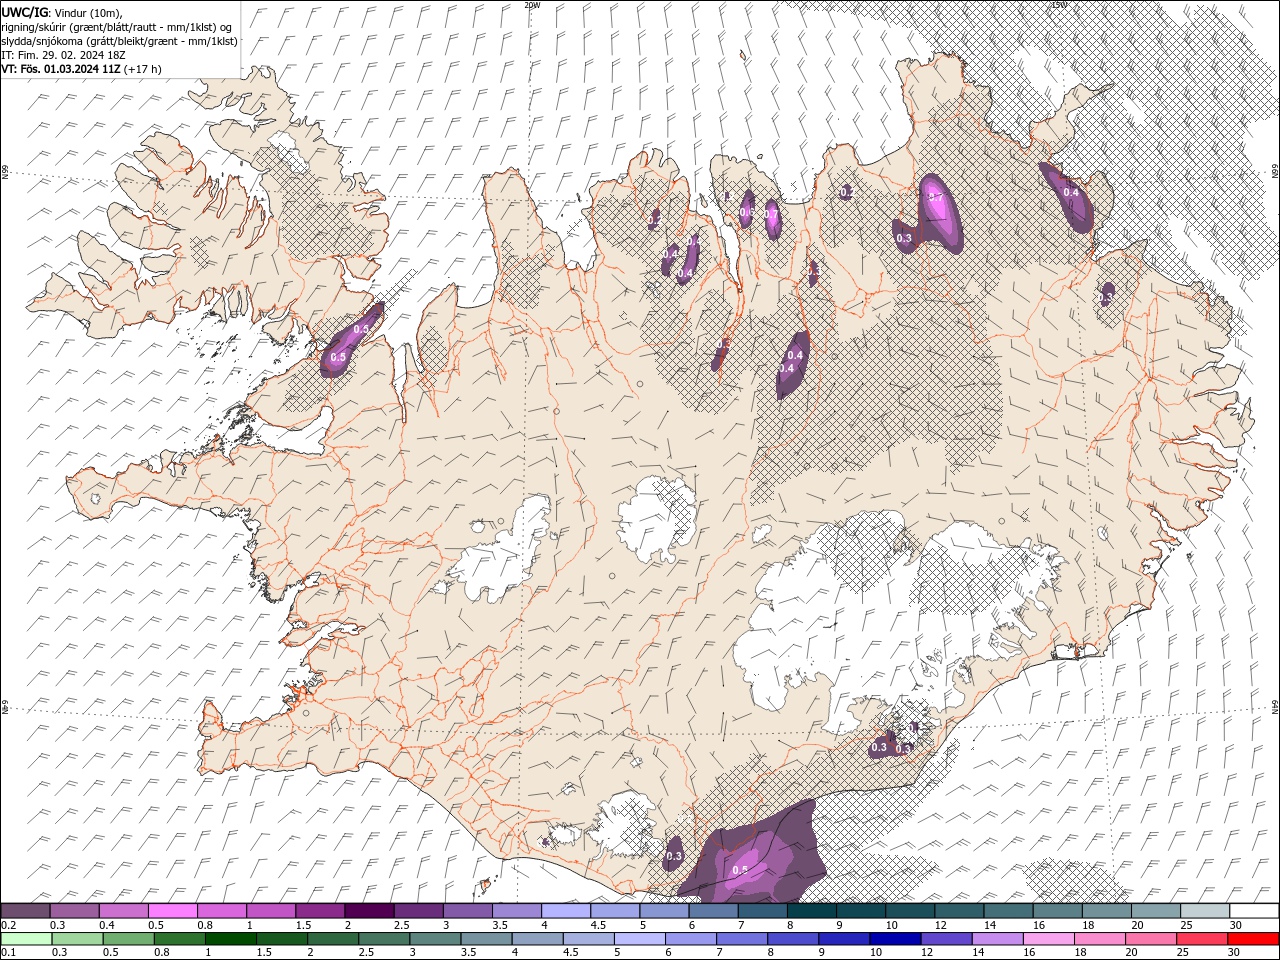
Task: Select the bright red 30 rain legend swatch
Action: click(1252, 939)
